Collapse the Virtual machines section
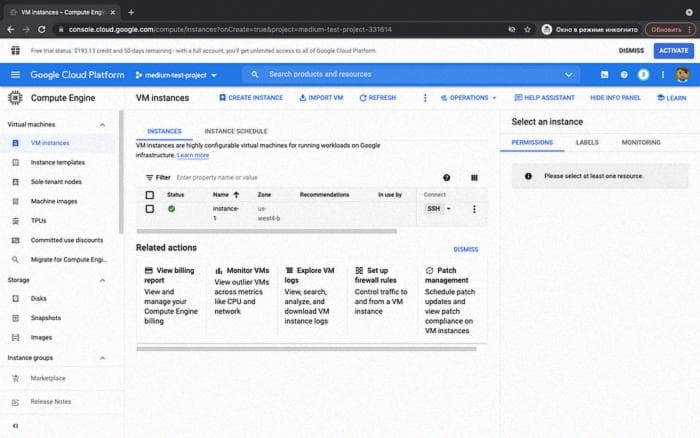Screen dimensions: 700x438 click(102, 125)
